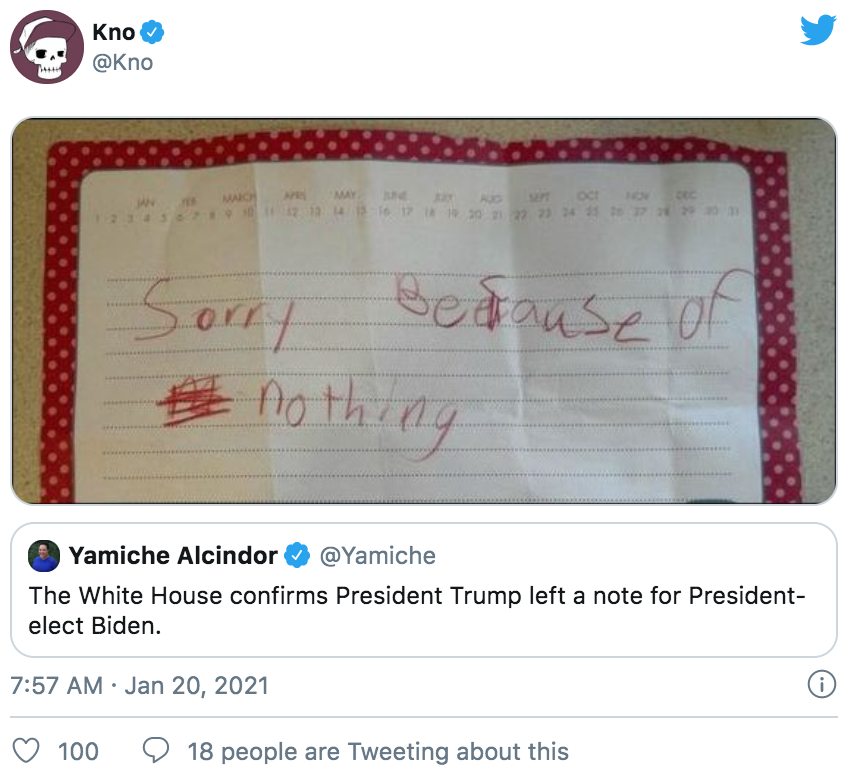This screenshot has height=776, width=854.
Task: Click the 100 likes count
Action: point(78,751)
